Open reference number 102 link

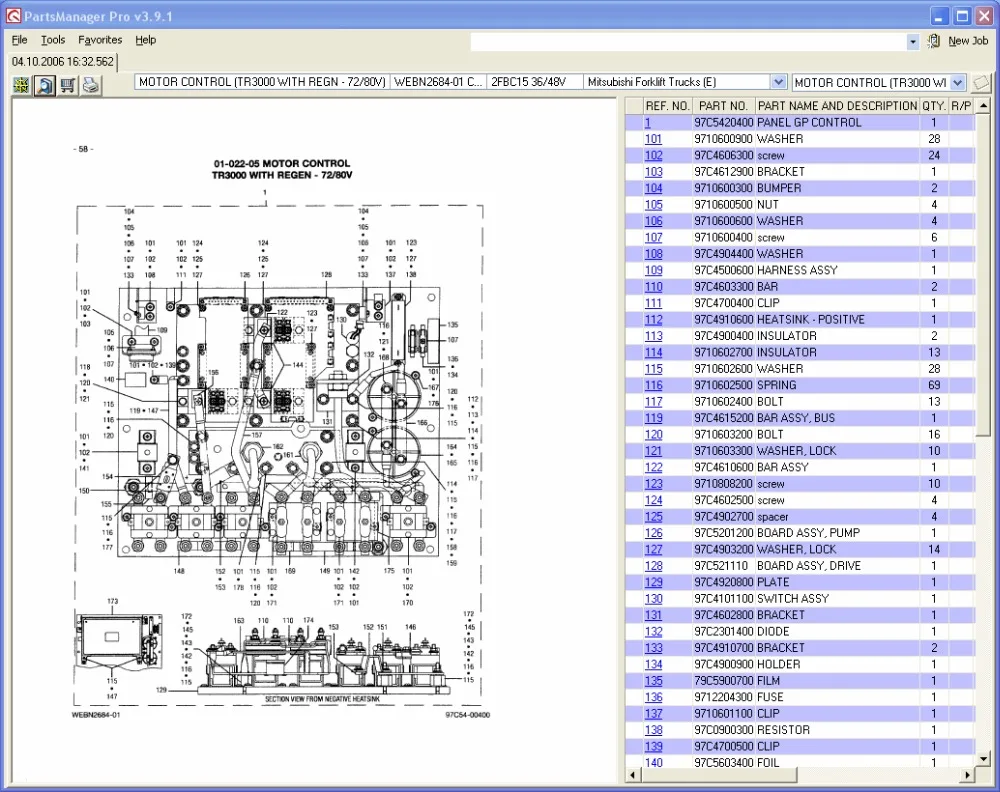pos(654,156)
